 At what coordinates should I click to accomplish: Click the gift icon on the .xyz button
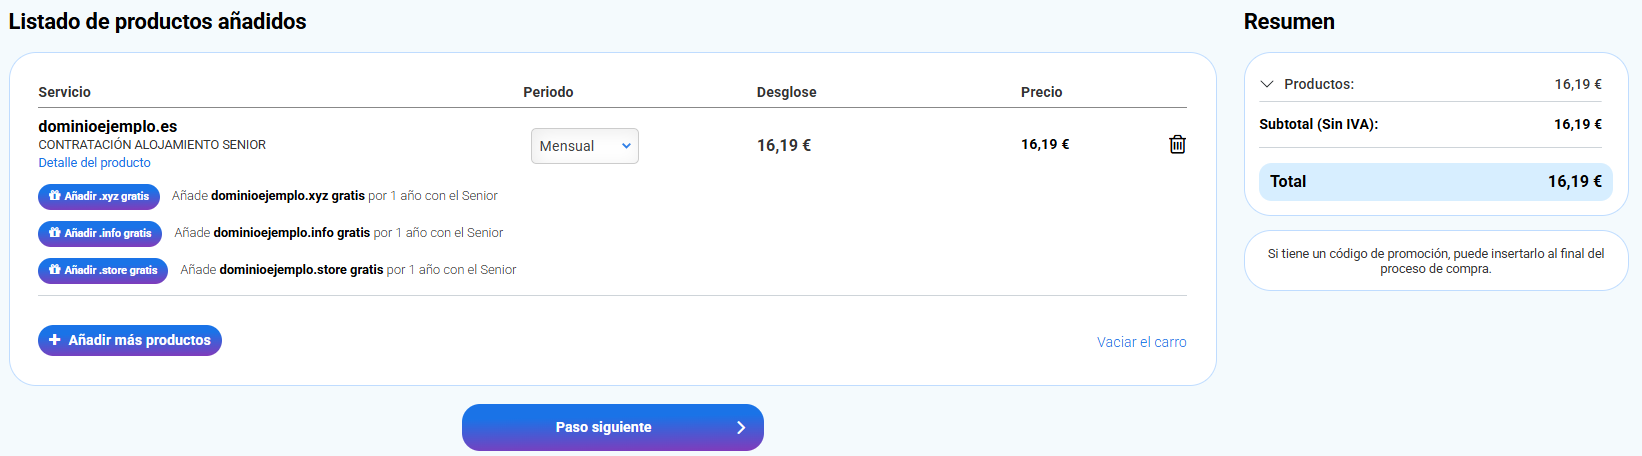coord(54,196)
